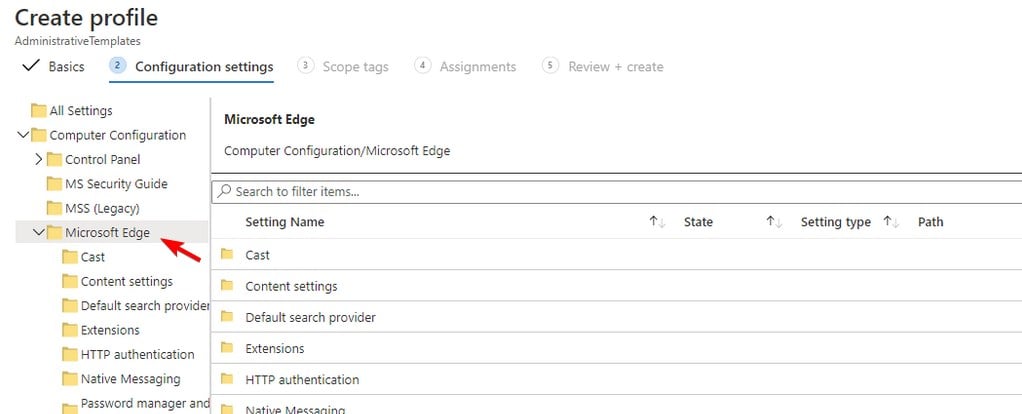Select Content settings in the left tree

(x=126, y=282)
